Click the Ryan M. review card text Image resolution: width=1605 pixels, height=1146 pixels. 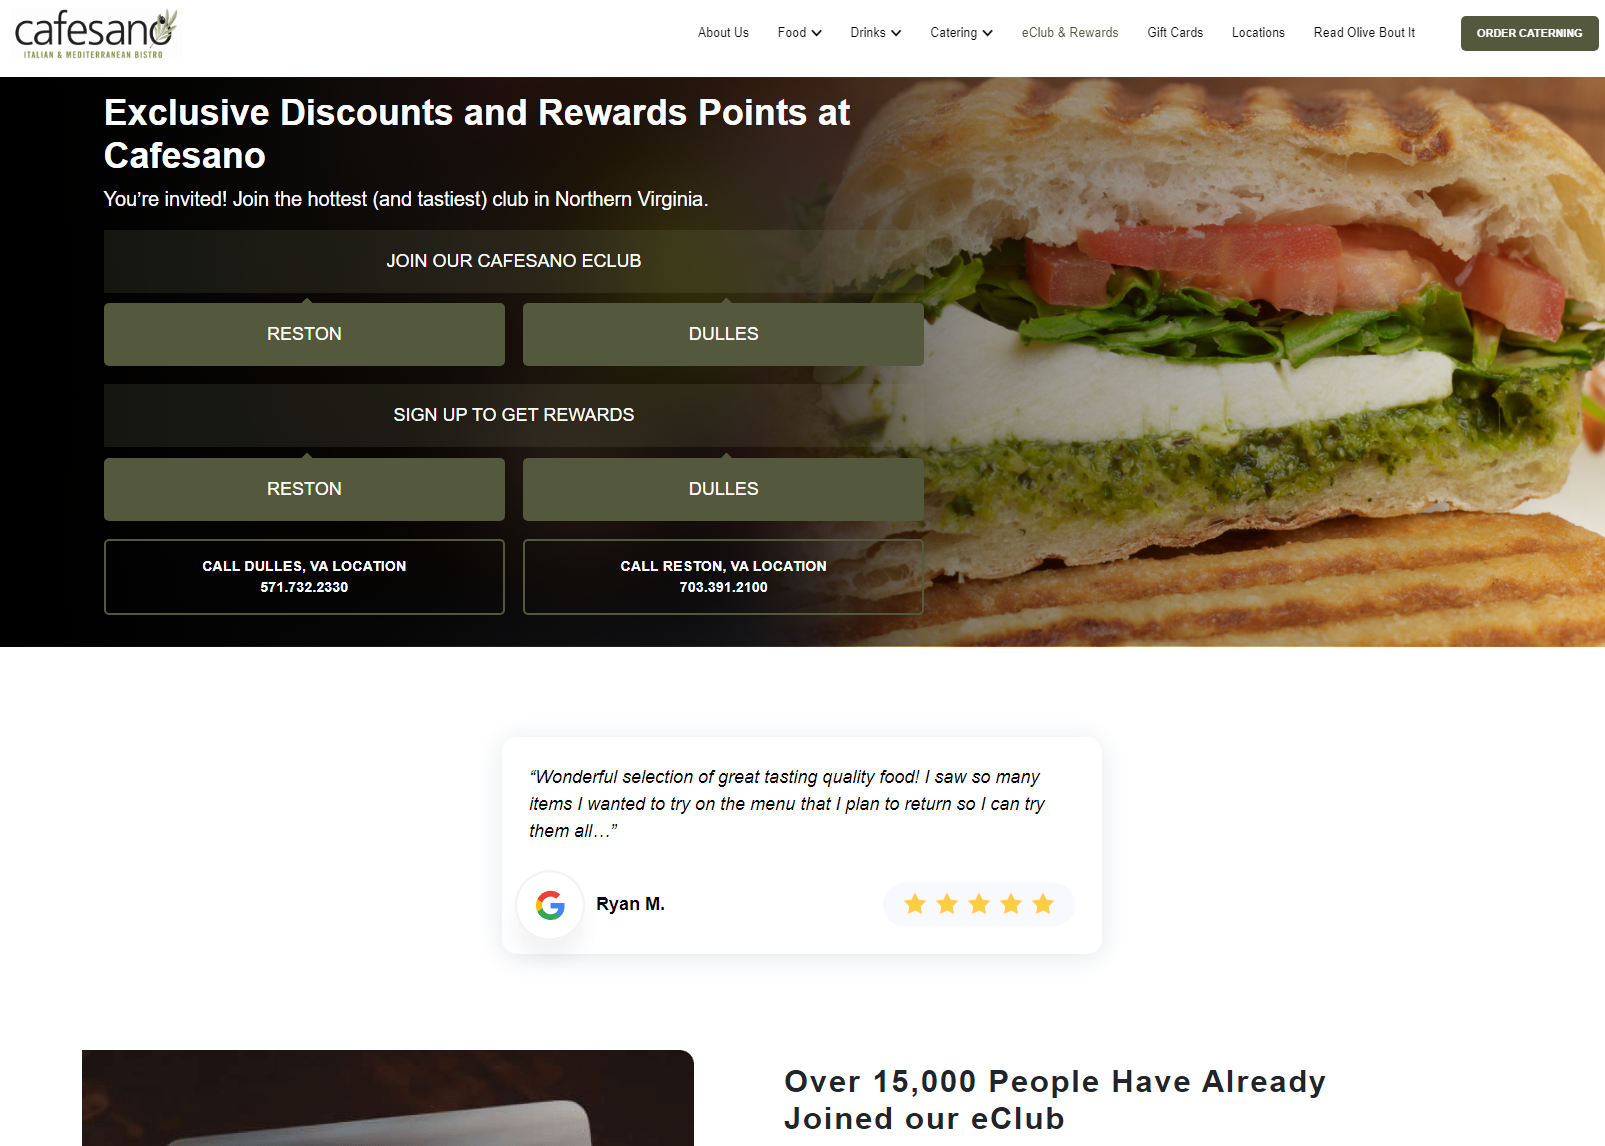click(x=787, y=804)
